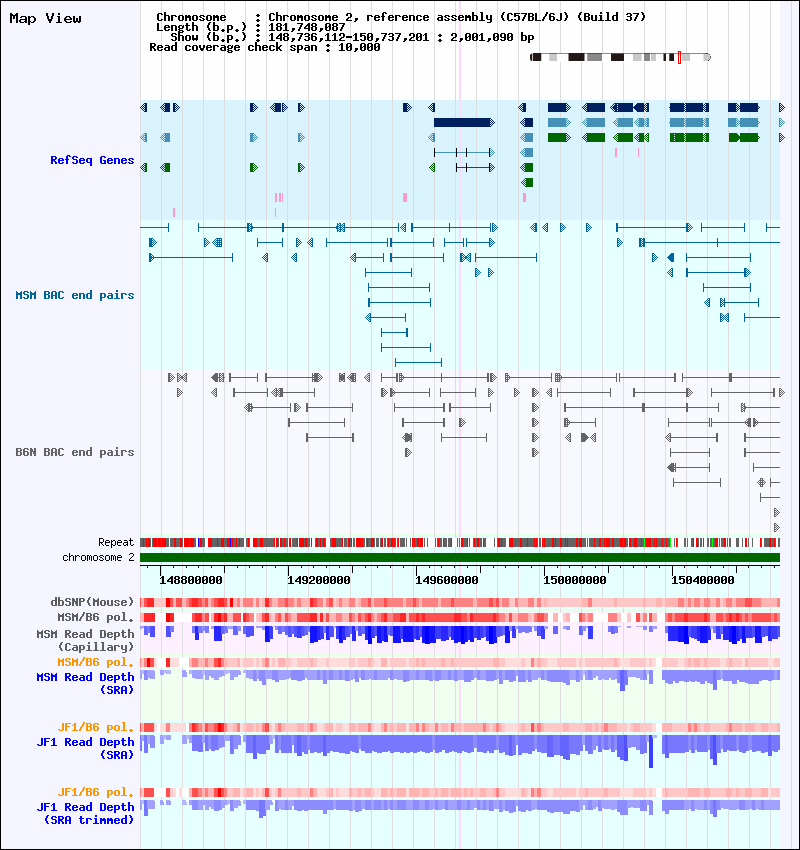The image size is (800, 850).
Task: Click the 149600000 axis coordinate
Action: pyautogui.click(x=447, y=580)
